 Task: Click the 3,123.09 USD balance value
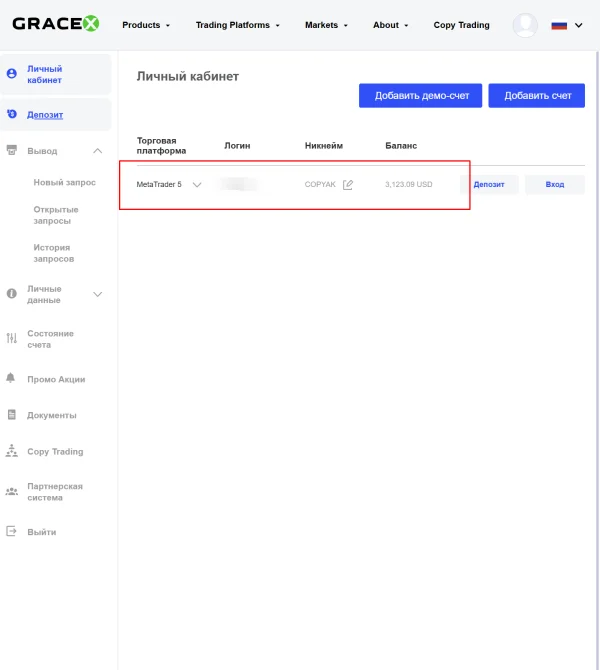(x=409, y=185)
